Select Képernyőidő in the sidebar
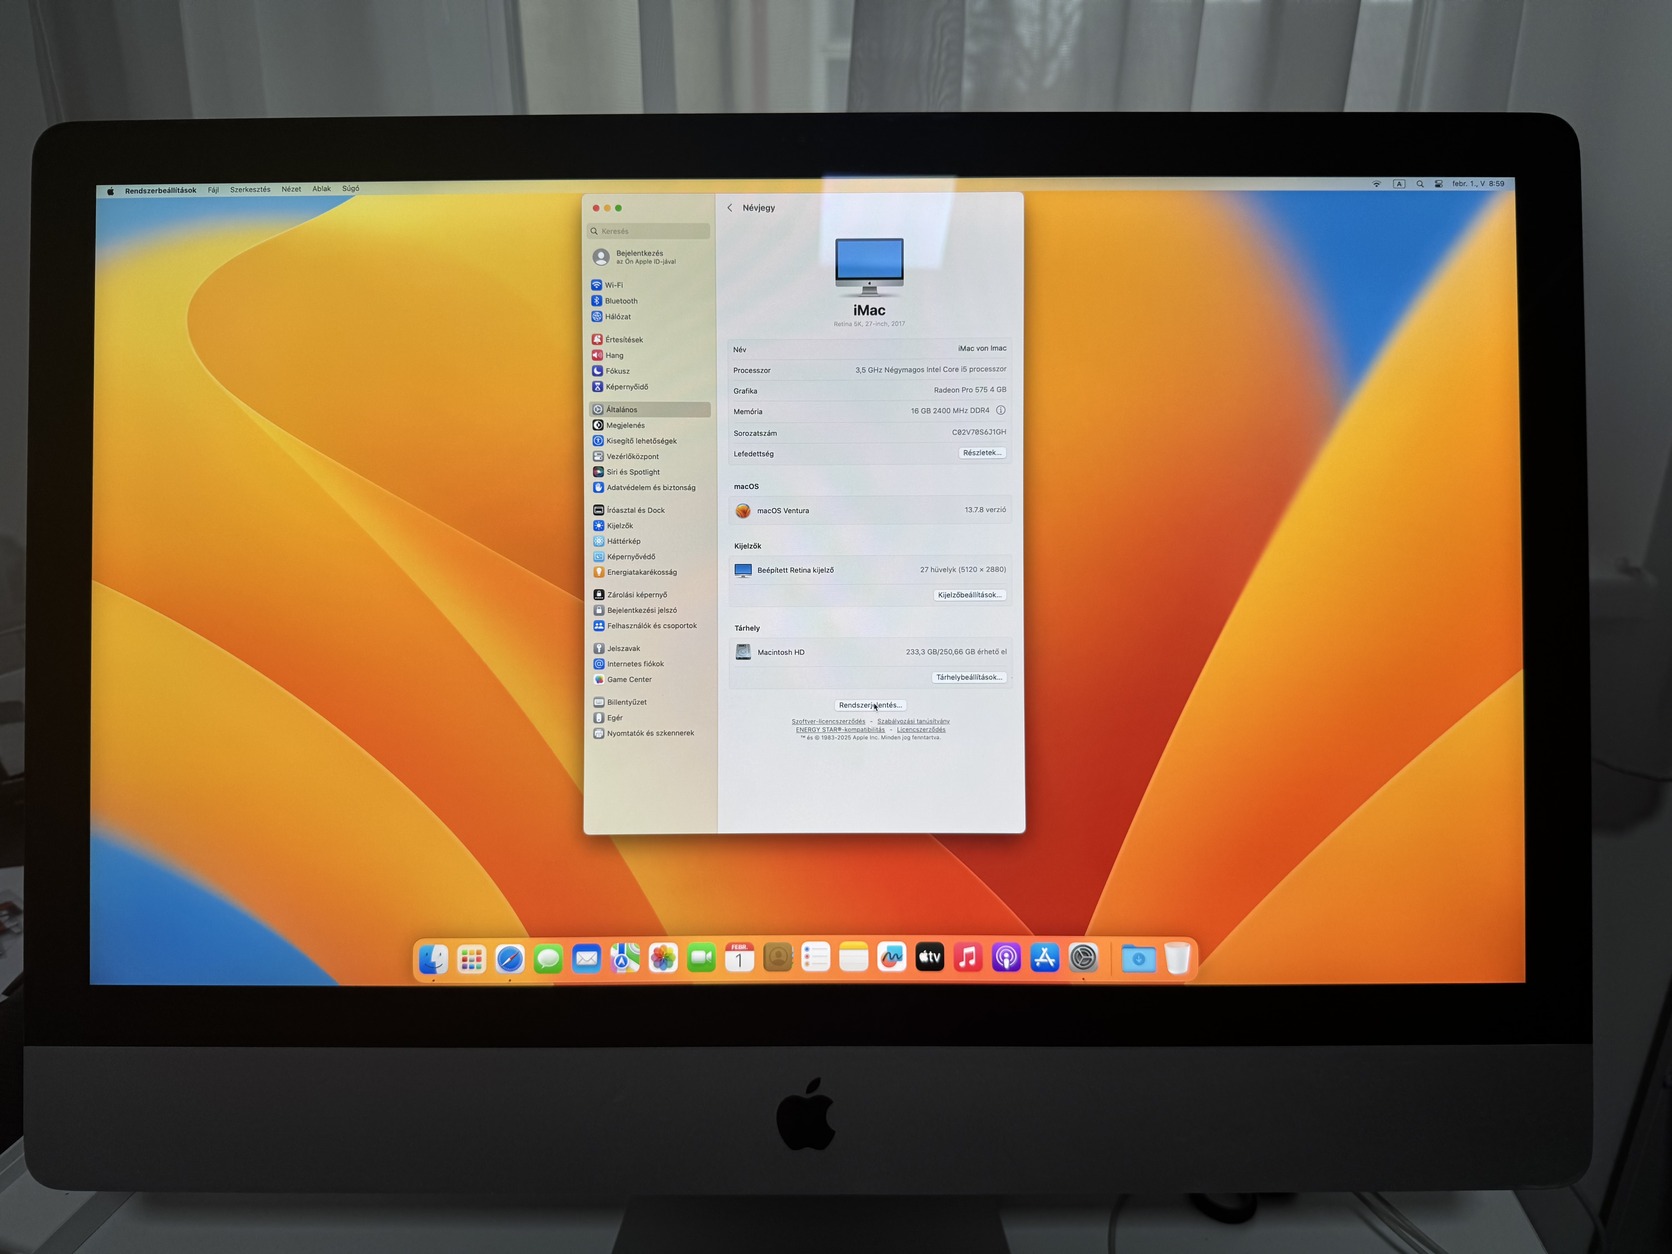The width and height of the screenshot is (1672, 1254). pos(649,387)
